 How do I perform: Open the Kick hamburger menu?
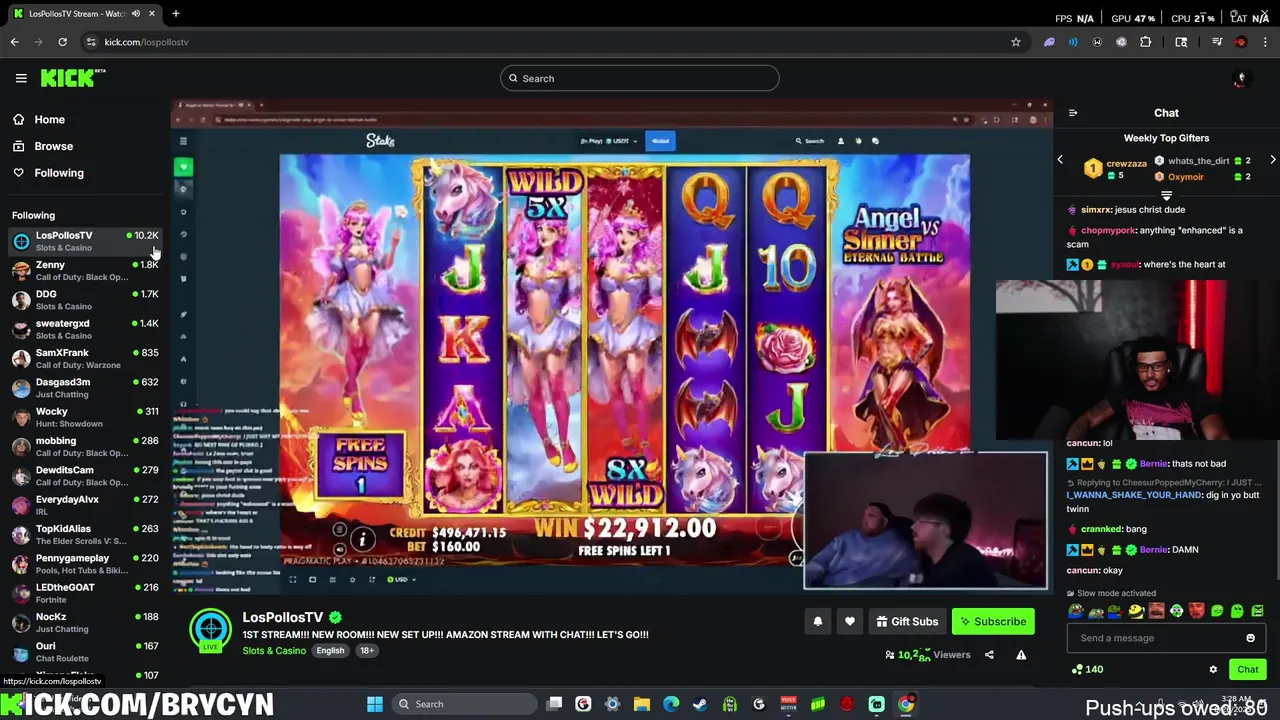[x=21, y=78]
